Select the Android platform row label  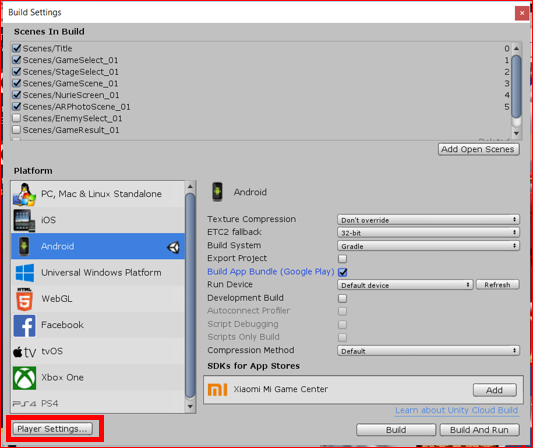tap(57, 246)
